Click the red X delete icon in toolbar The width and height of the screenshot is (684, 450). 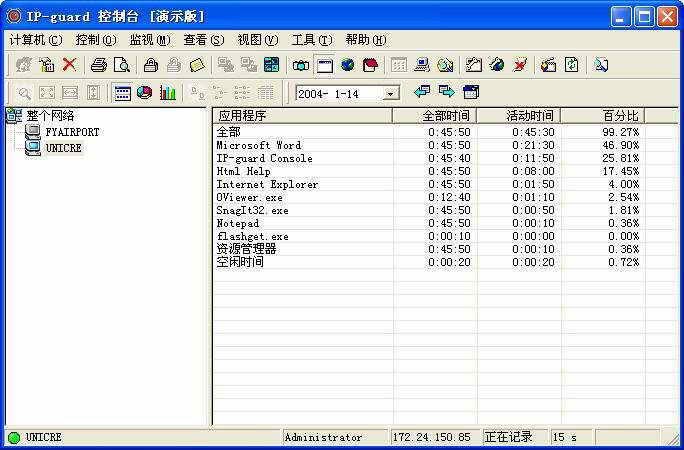[x=69, y=65]
